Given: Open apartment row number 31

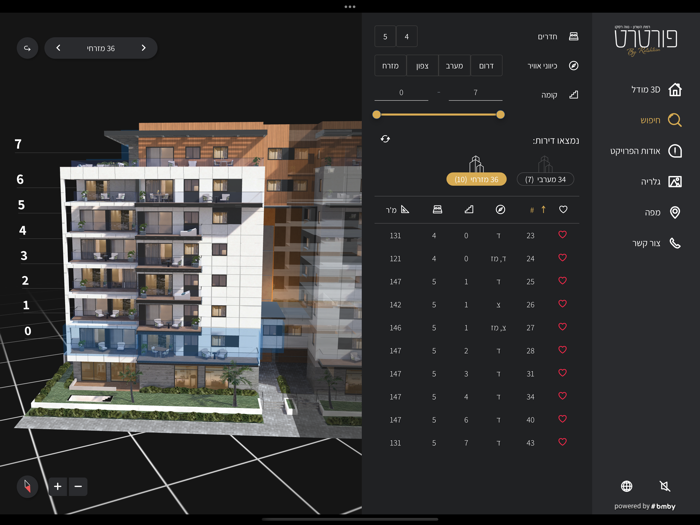Looking at the screenshot, I should 477,374.
